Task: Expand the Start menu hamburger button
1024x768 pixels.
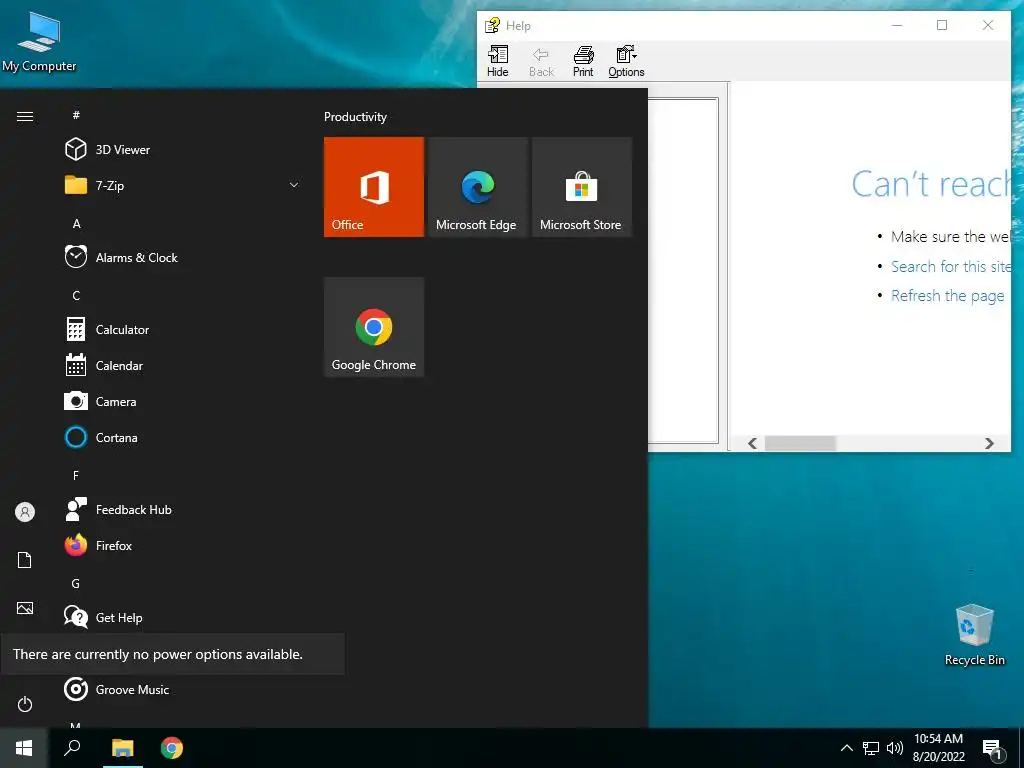Action: [x=25, y=116]
